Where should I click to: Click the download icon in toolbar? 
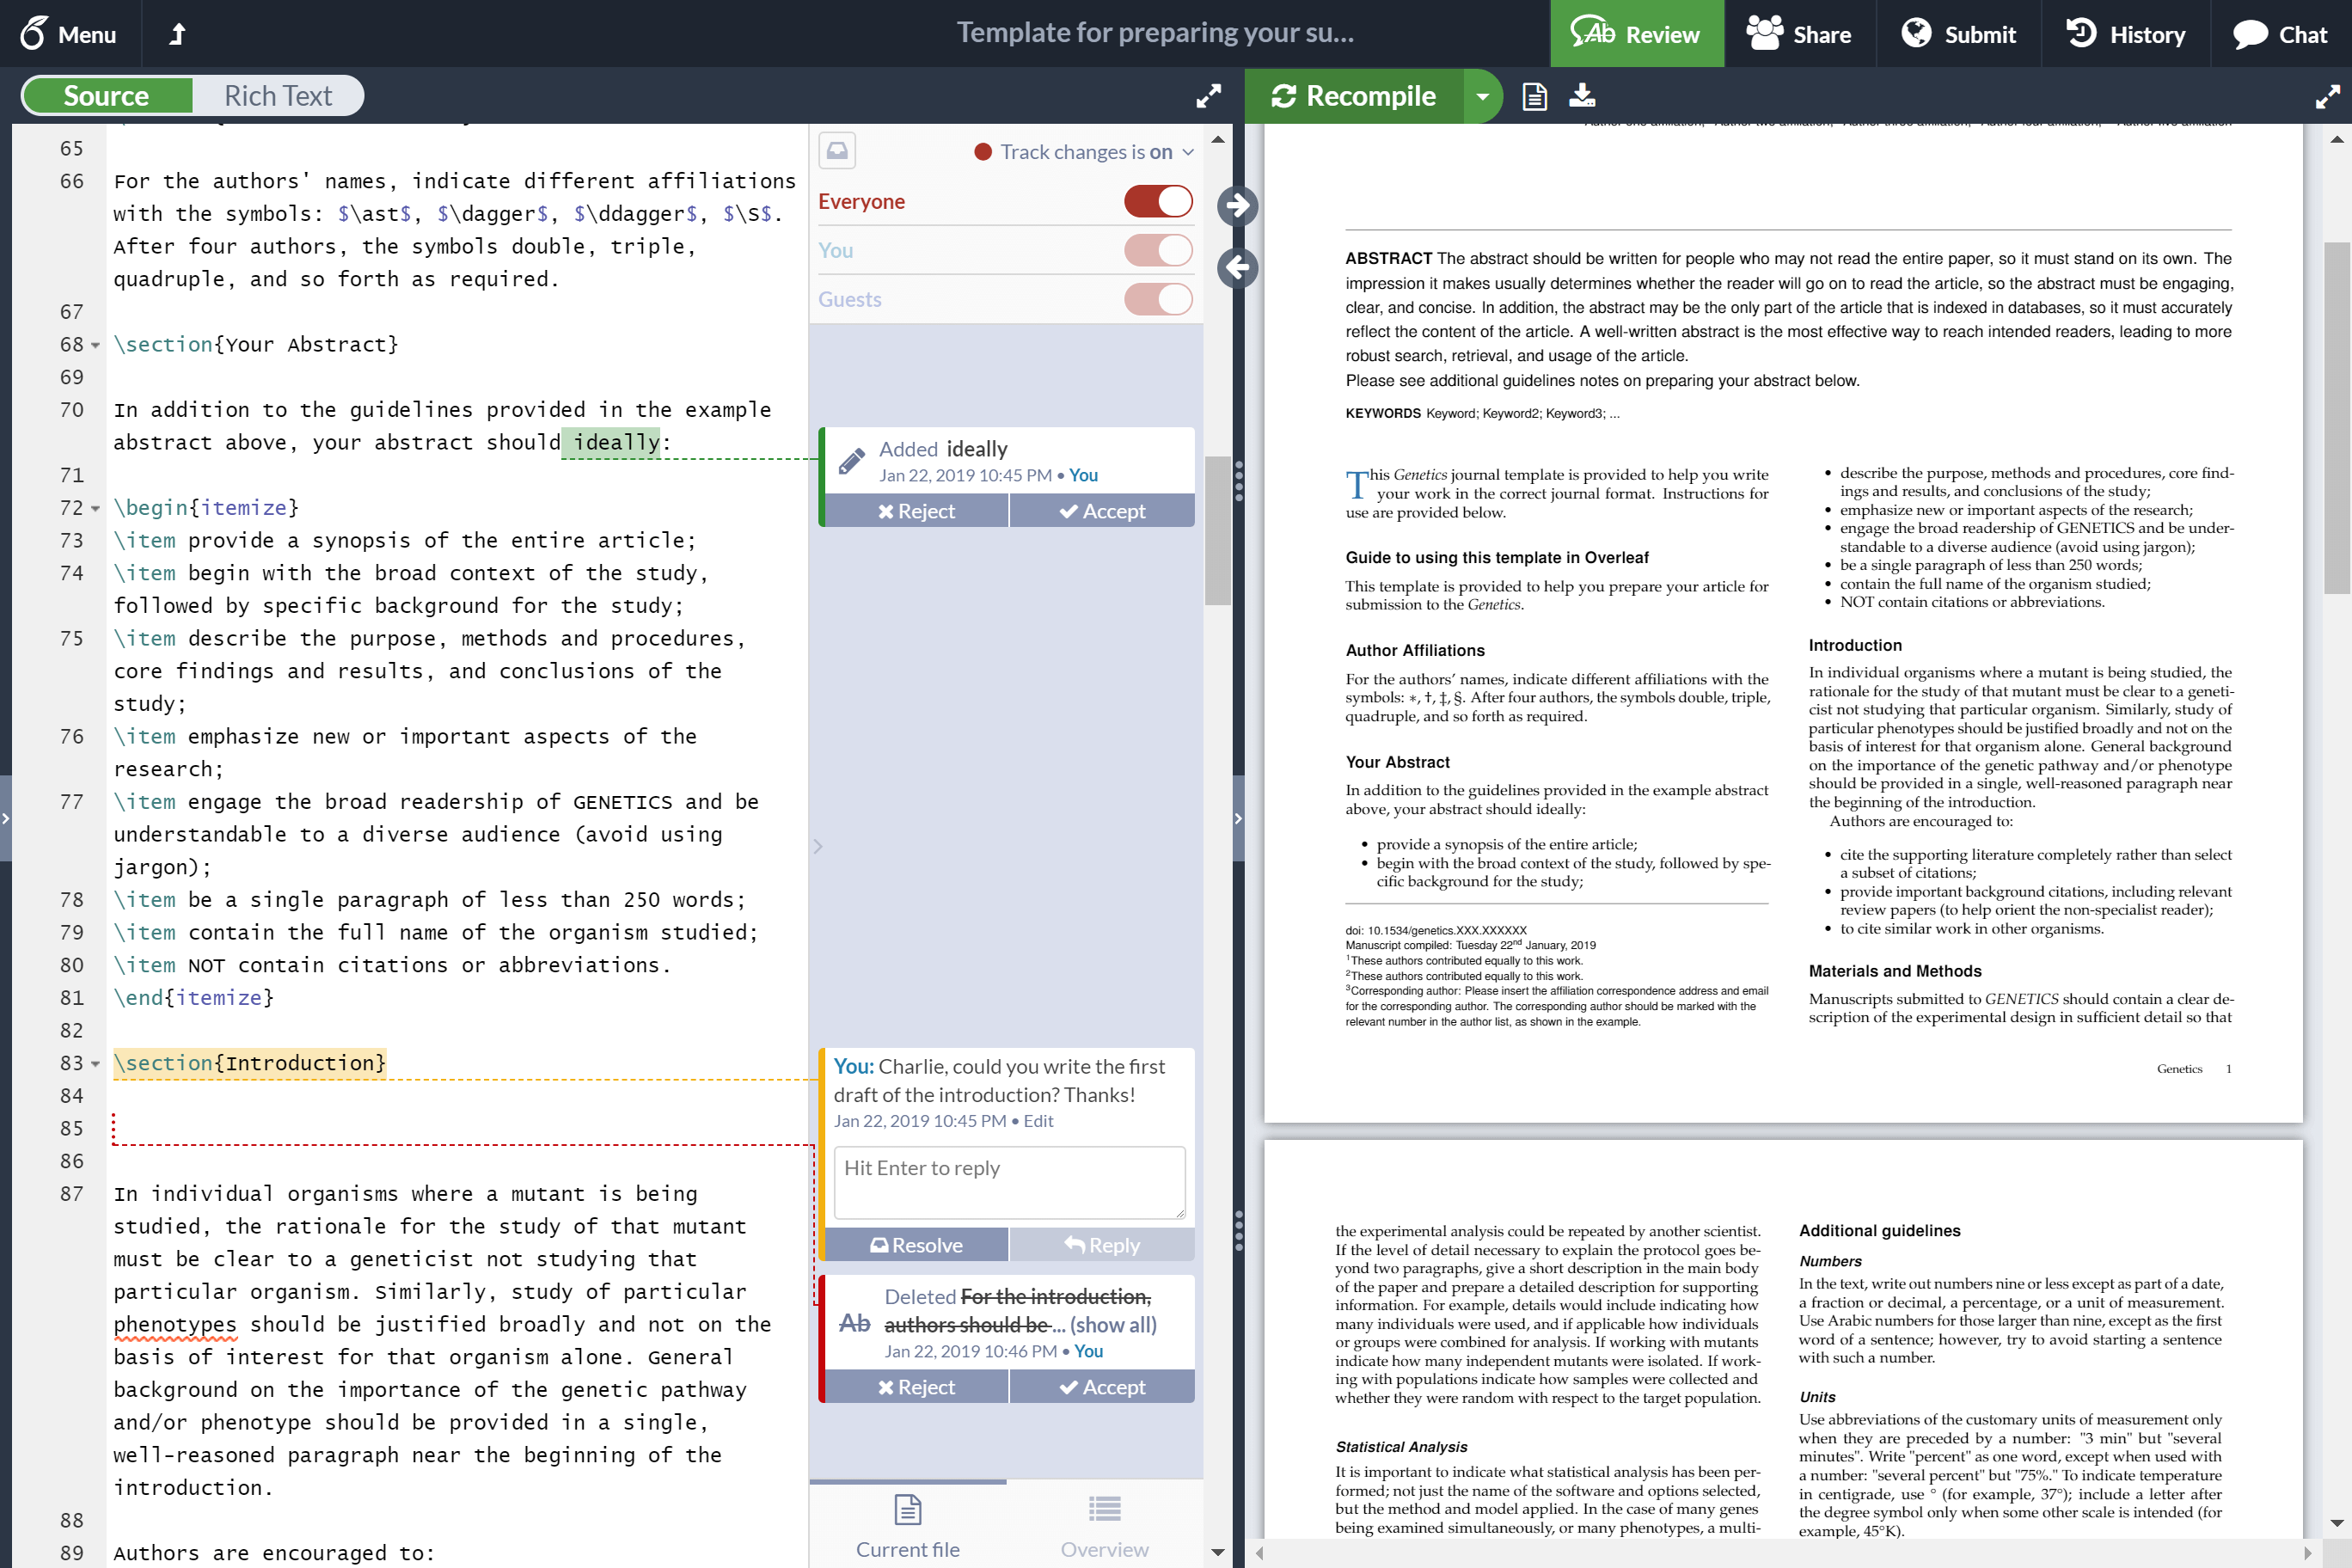tap(1582, 96)
